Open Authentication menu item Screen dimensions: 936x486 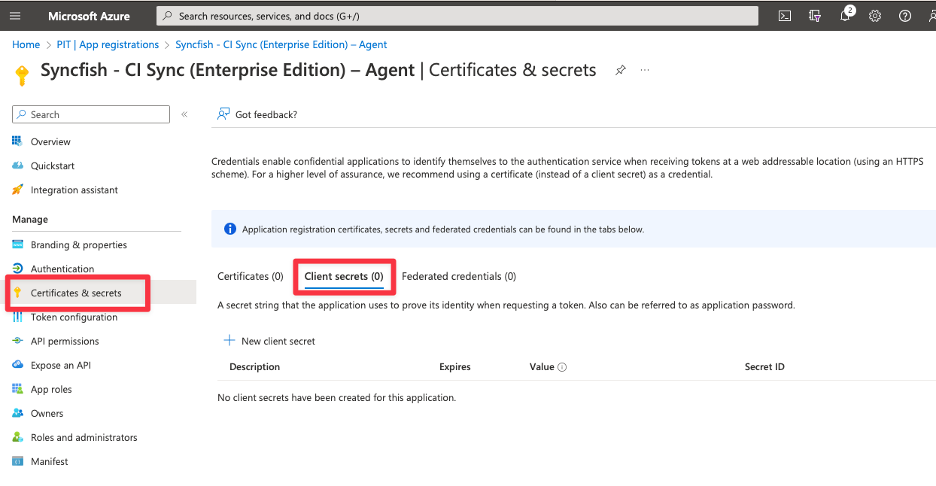tap(62, 269)
